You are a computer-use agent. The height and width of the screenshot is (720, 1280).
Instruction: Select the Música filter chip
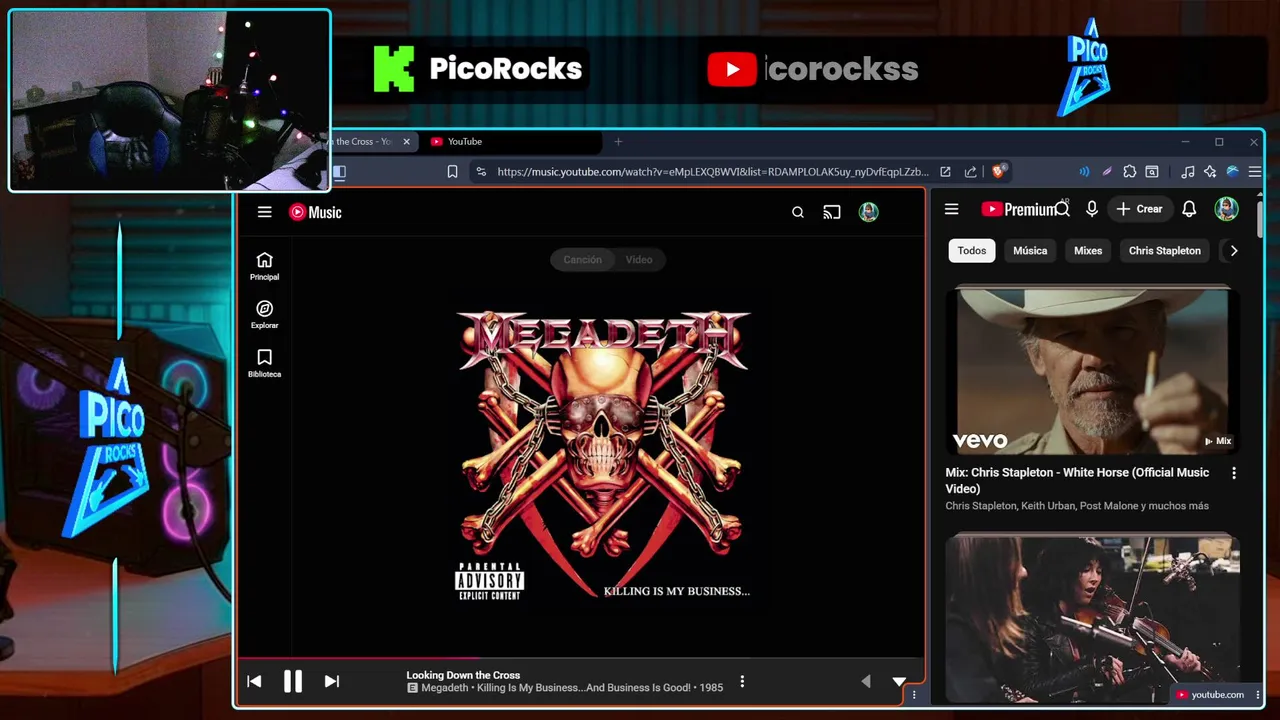click(x=1030, y=251)
